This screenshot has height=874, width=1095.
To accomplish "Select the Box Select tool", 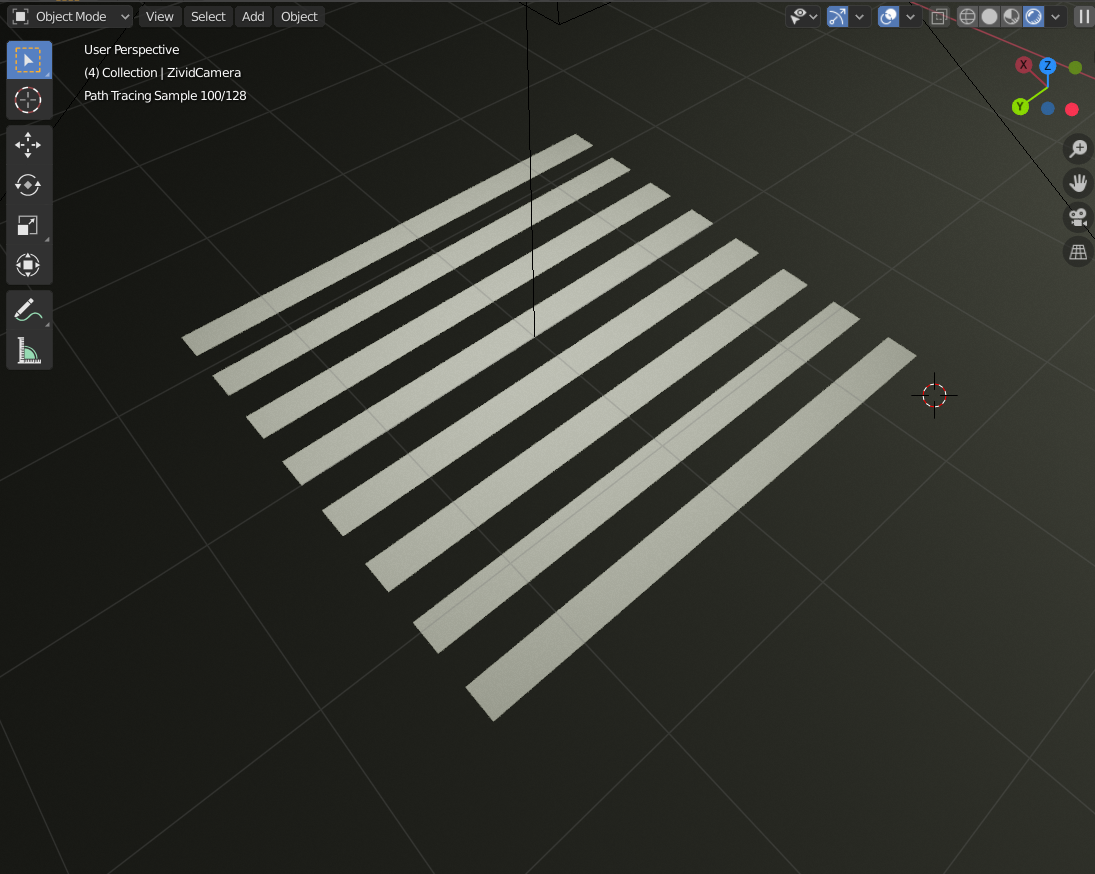I will click(28, 59).
